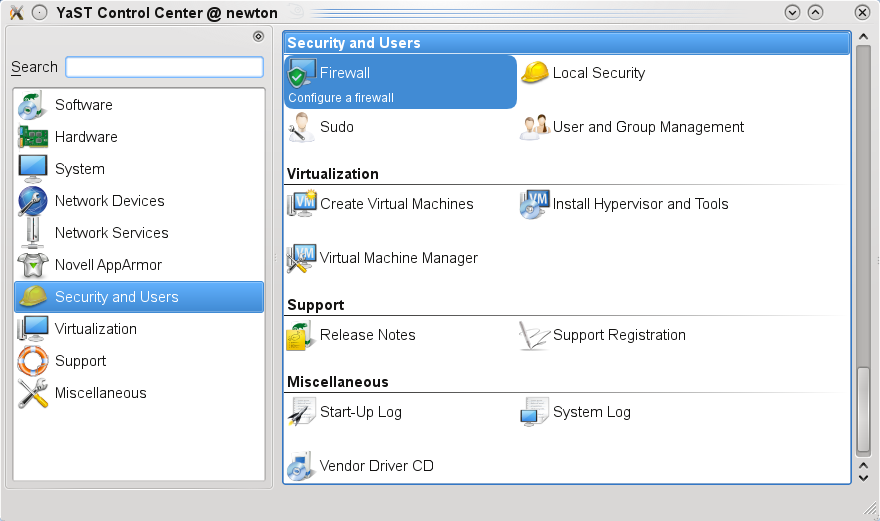Click the YaST title bar app icon
The image size is (880, 521).
[x=16, y=12]
